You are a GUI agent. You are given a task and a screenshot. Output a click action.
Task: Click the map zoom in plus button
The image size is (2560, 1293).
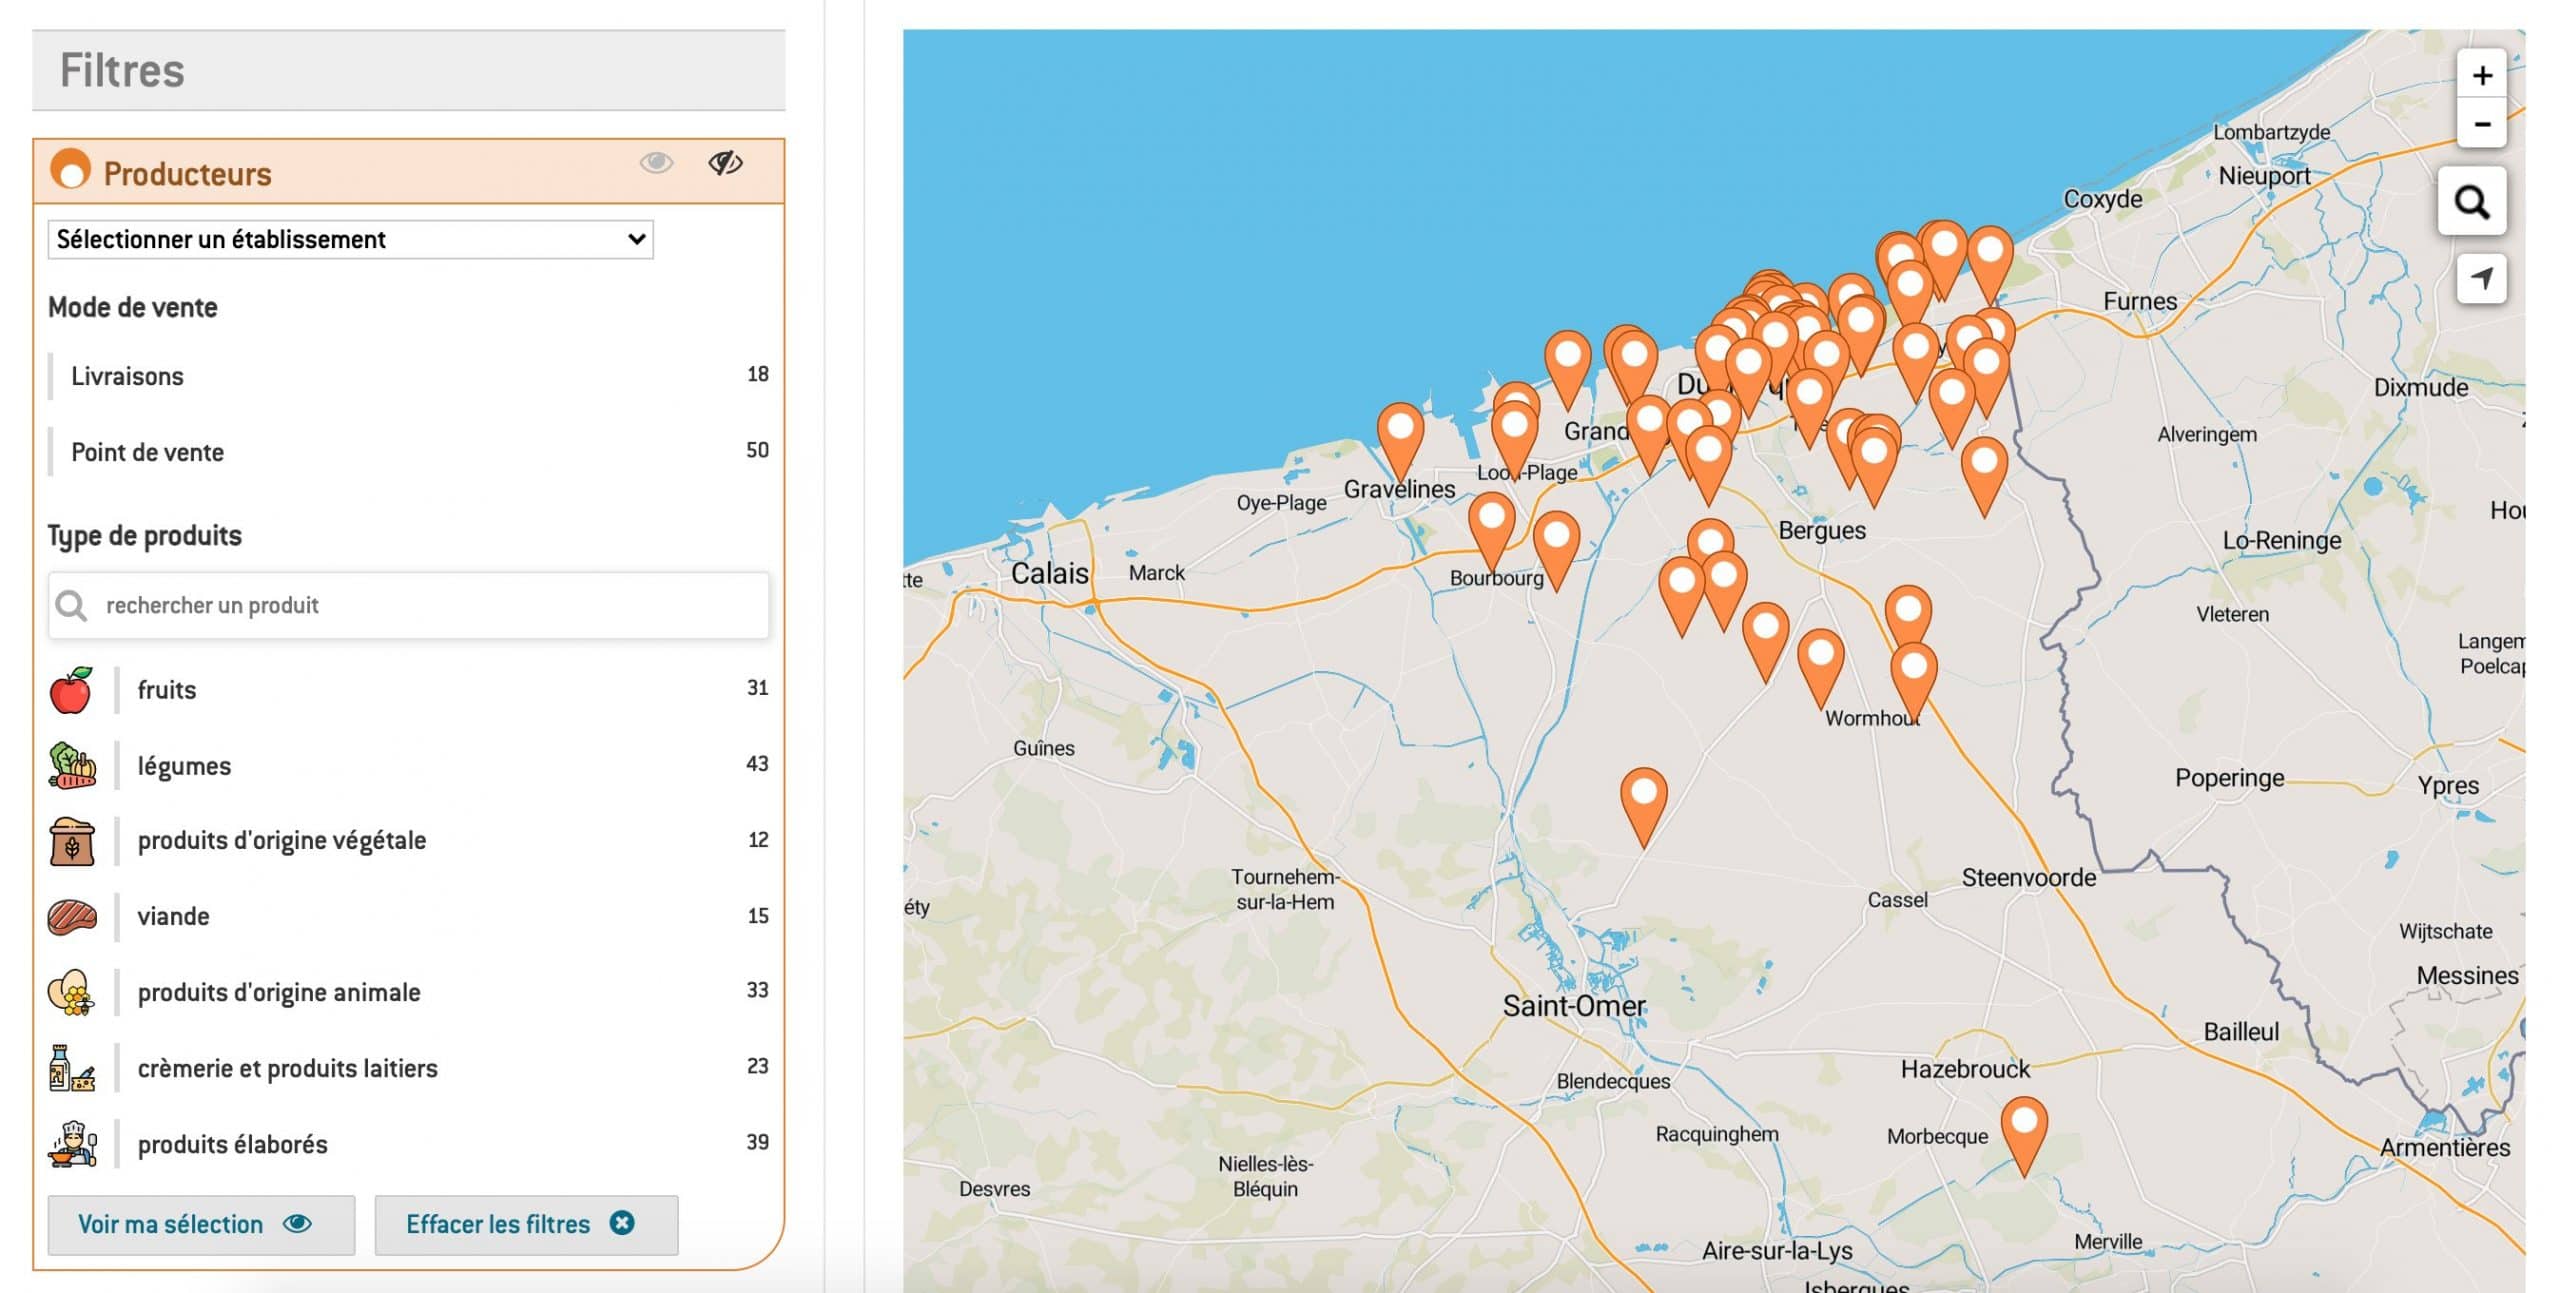tap(2481, 75)
